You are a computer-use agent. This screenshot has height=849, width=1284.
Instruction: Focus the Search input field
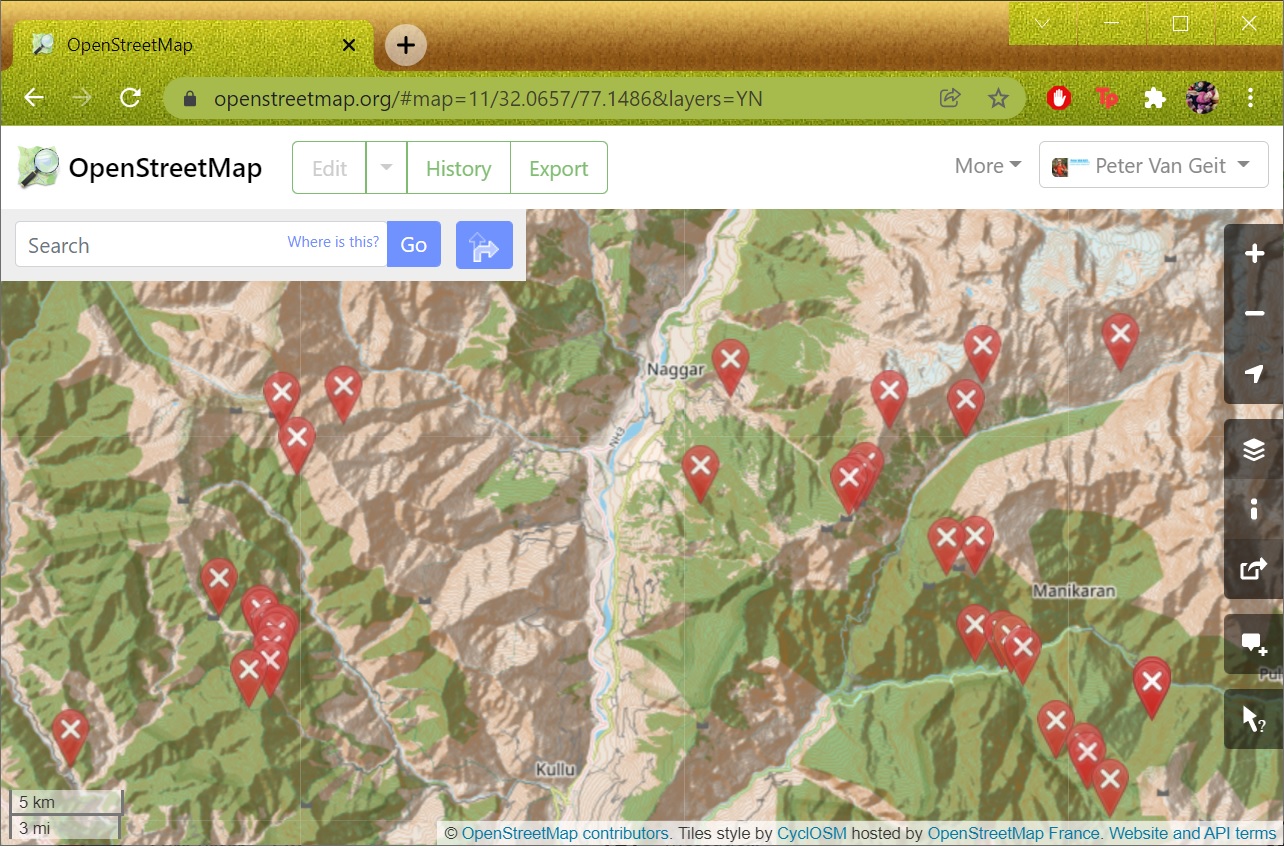point(201,245)
